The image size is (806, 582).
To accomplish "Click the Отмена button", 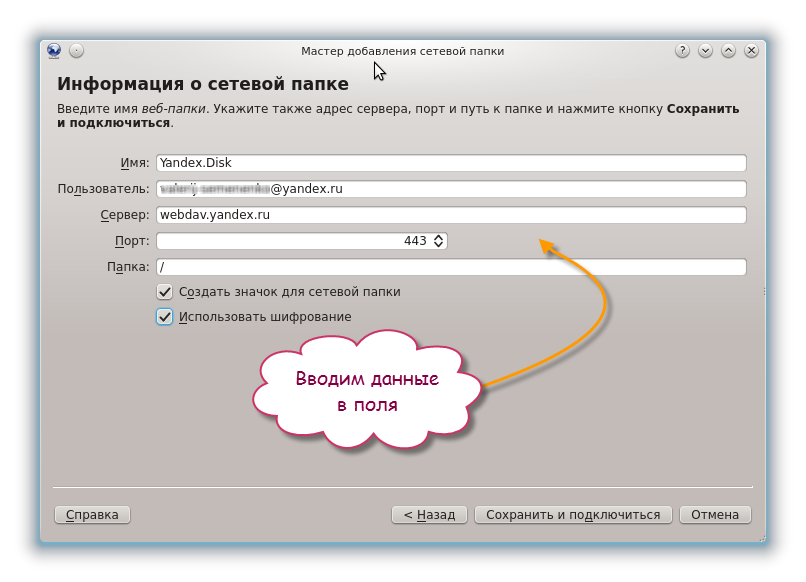I will click(x=715, y=515).
